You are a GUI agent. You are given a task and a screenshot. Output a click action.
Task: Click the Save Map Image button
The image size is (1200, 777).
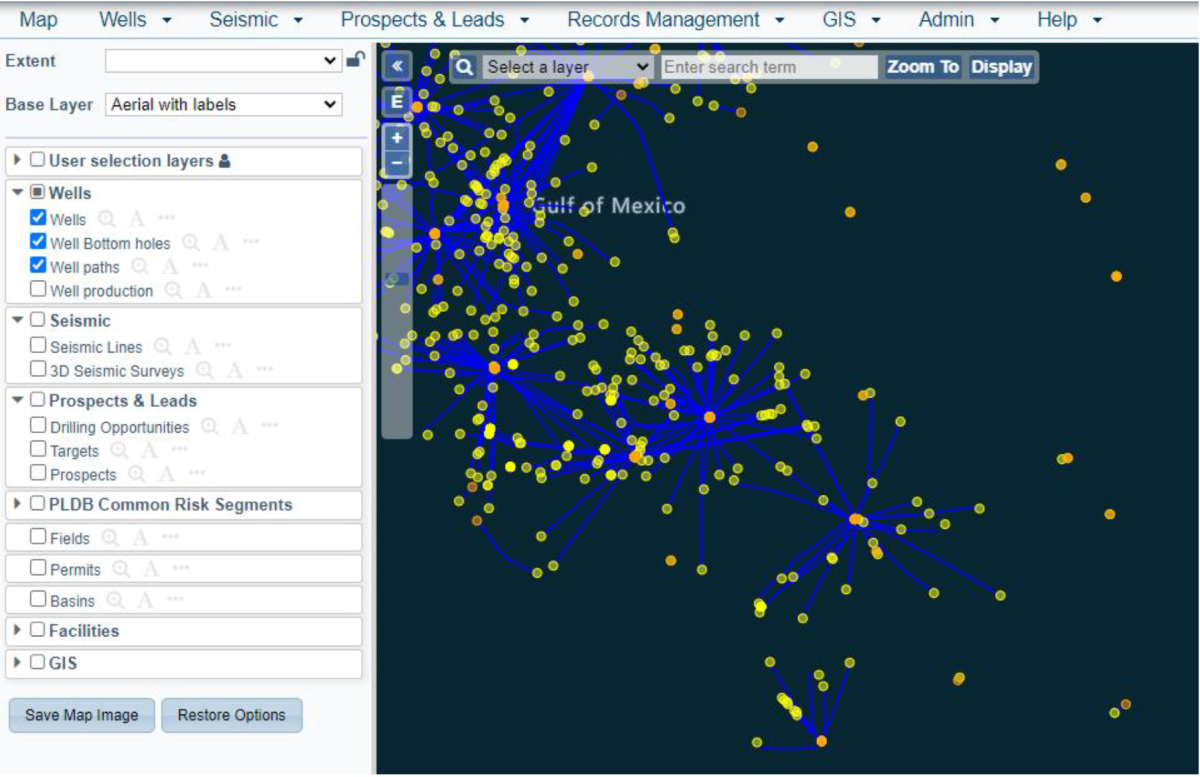[81, 715]
